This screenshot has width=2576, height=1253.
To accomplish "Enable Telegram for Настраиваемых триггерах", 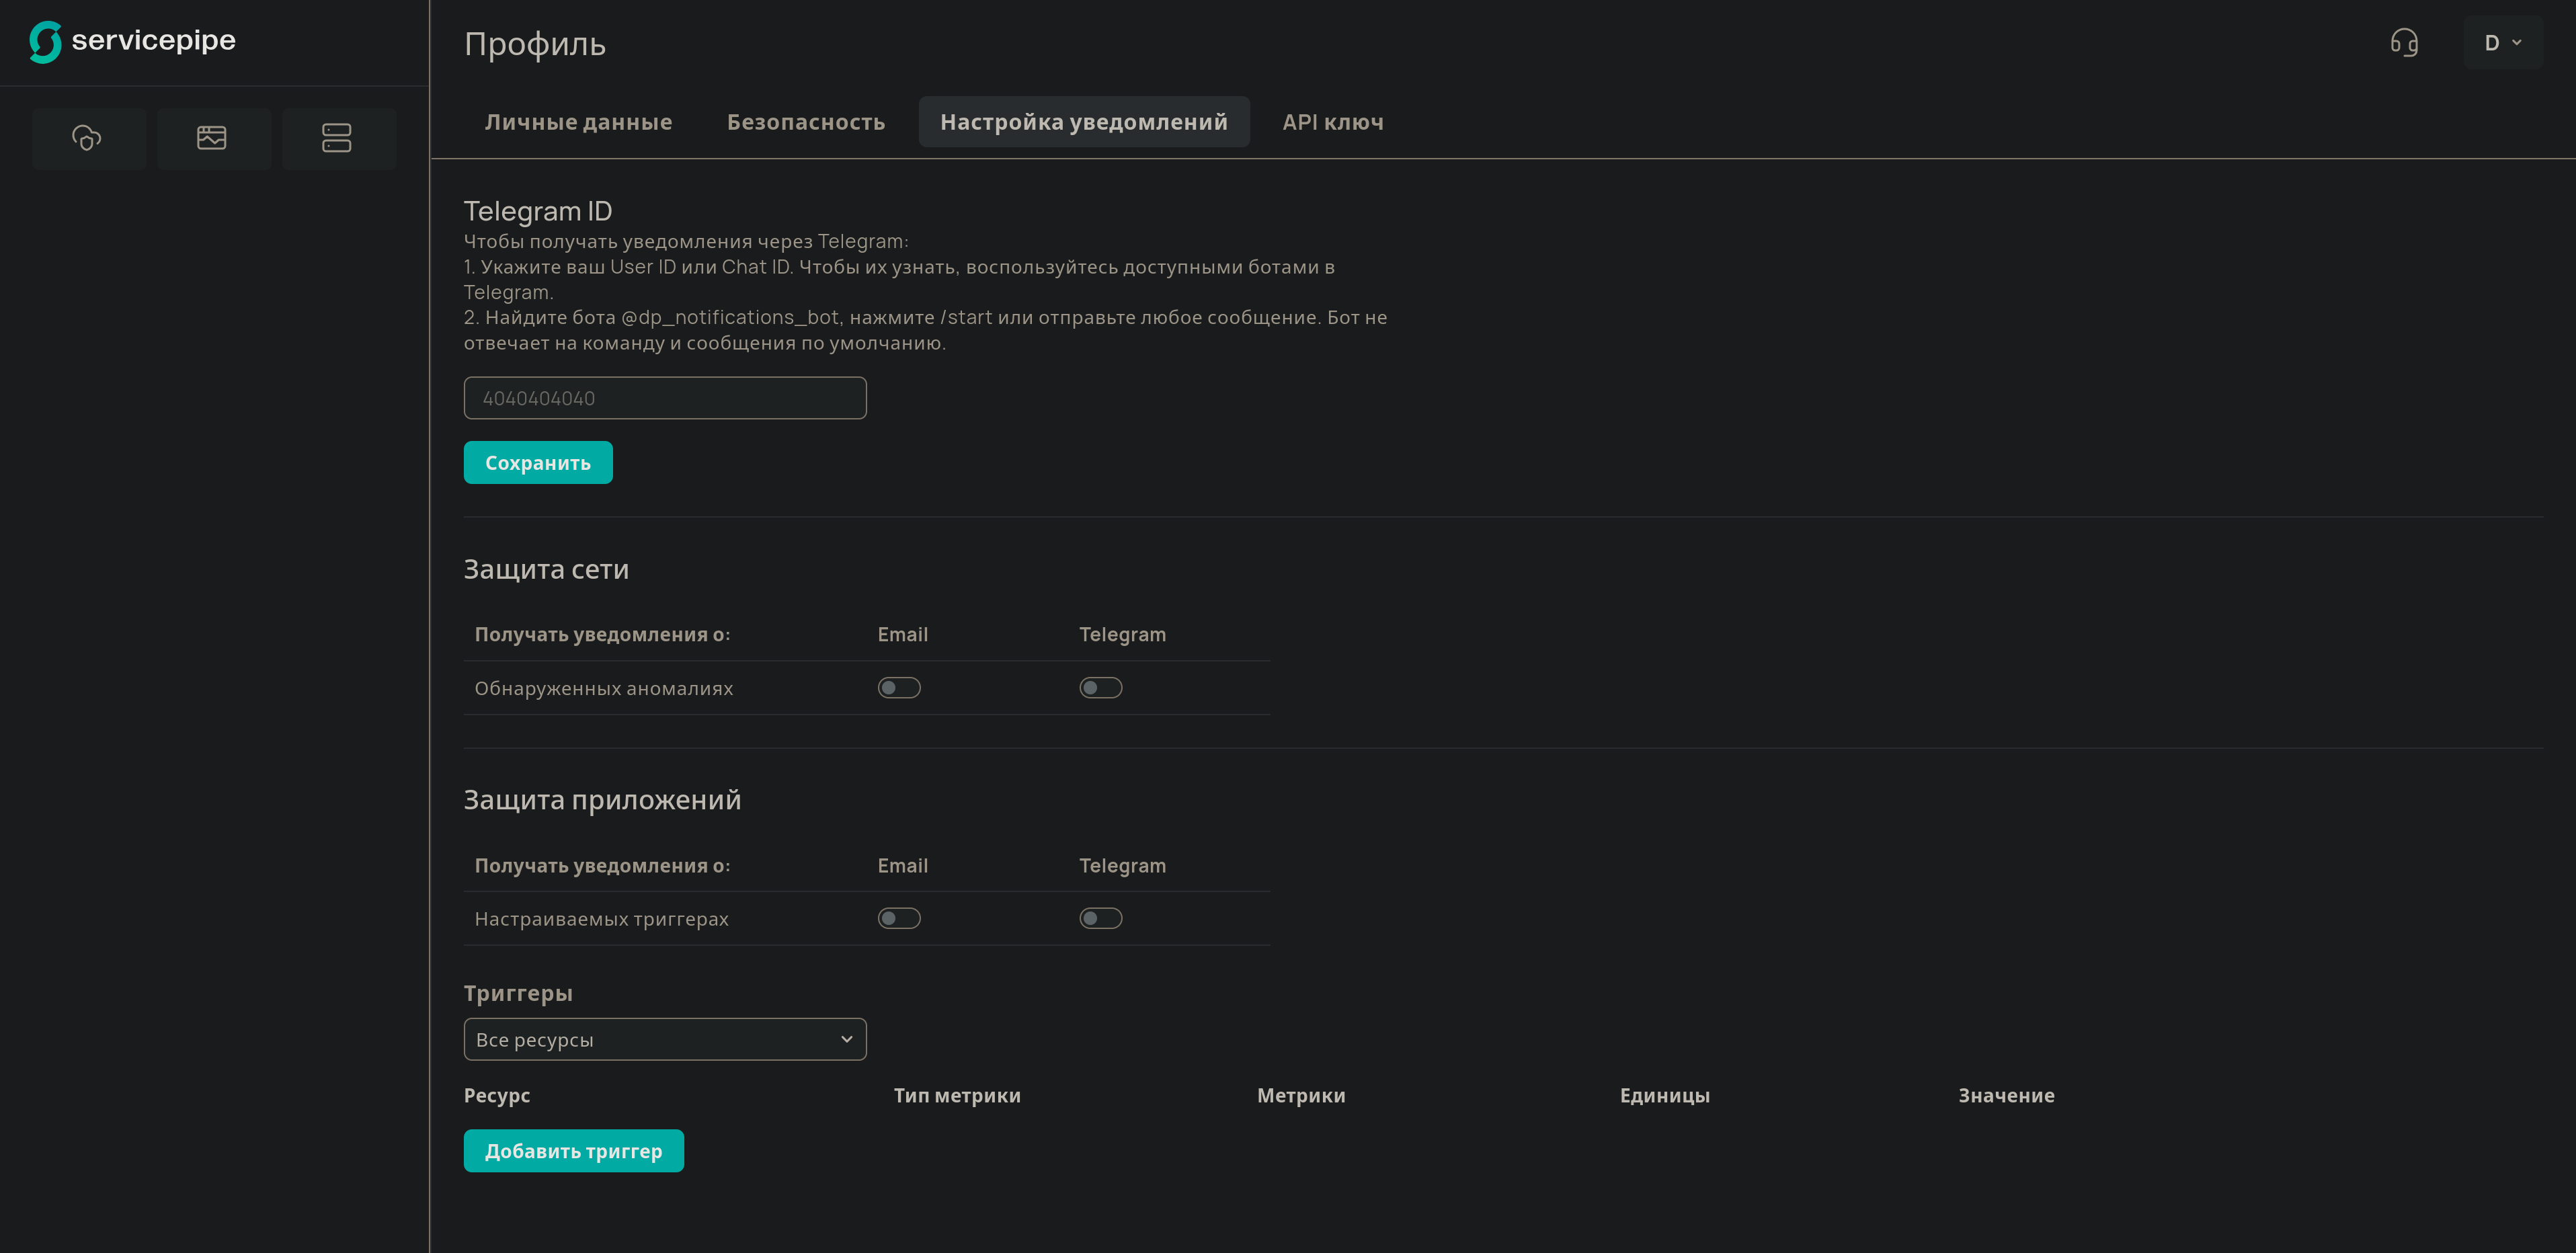I will click(x=1100, y=918).
